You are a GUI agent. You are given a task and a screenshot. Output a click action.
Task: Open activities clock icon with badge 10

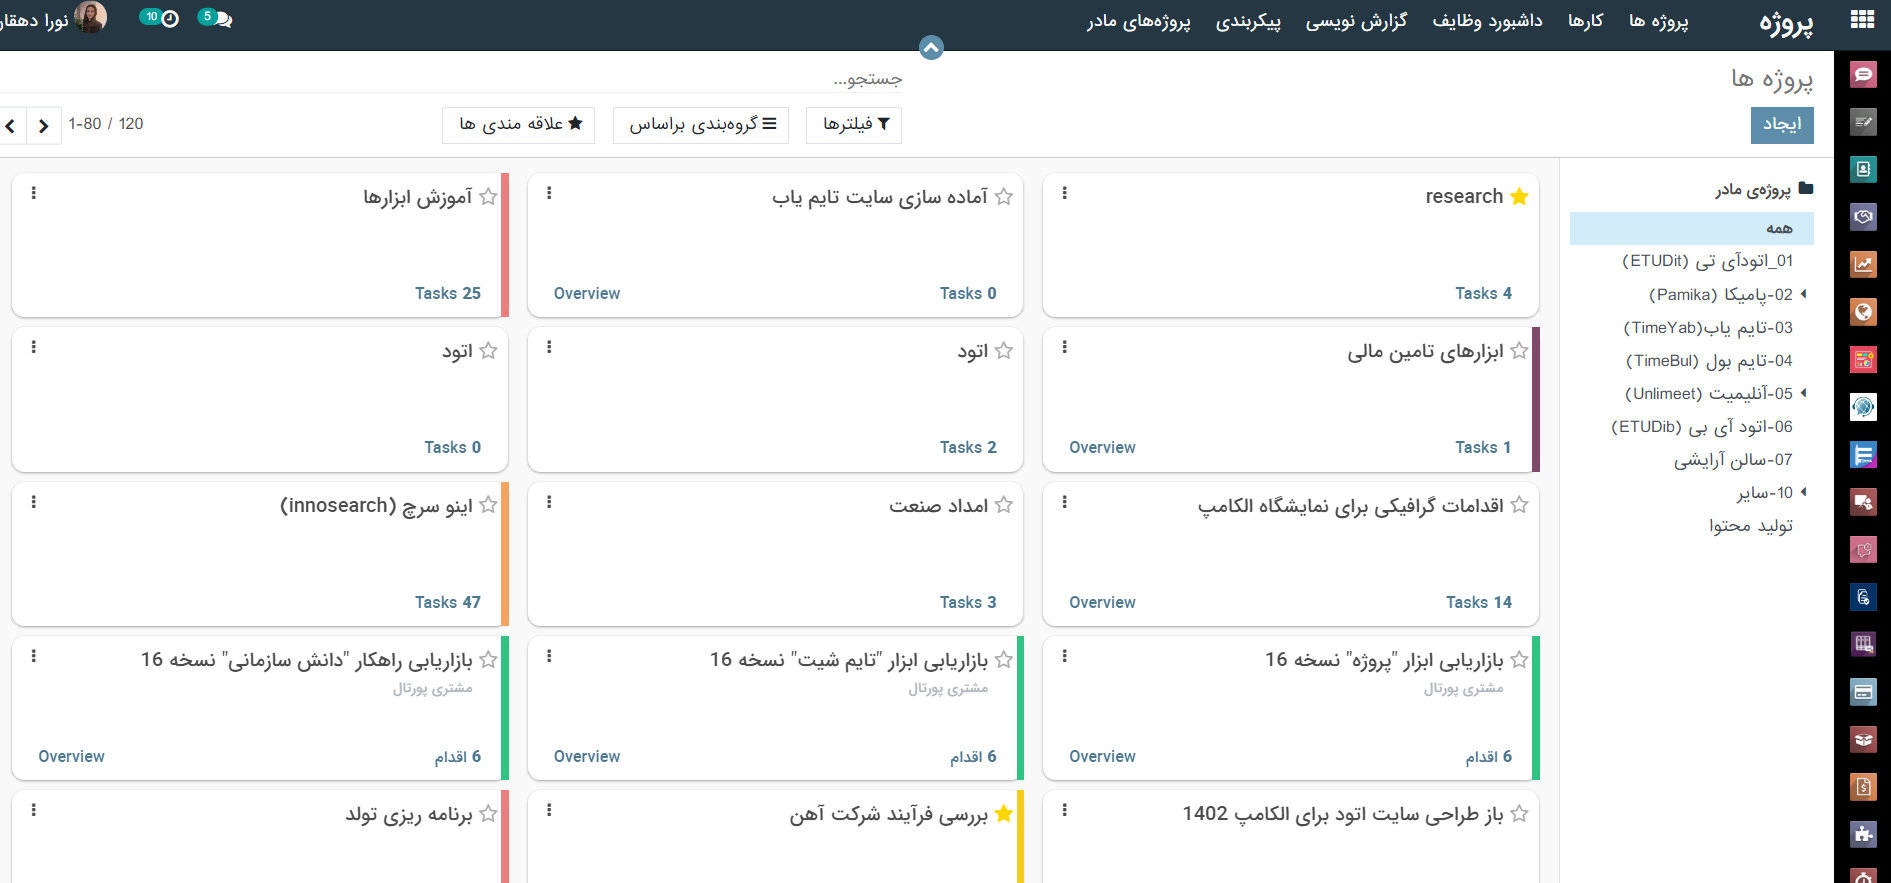[x=160, y=18]
